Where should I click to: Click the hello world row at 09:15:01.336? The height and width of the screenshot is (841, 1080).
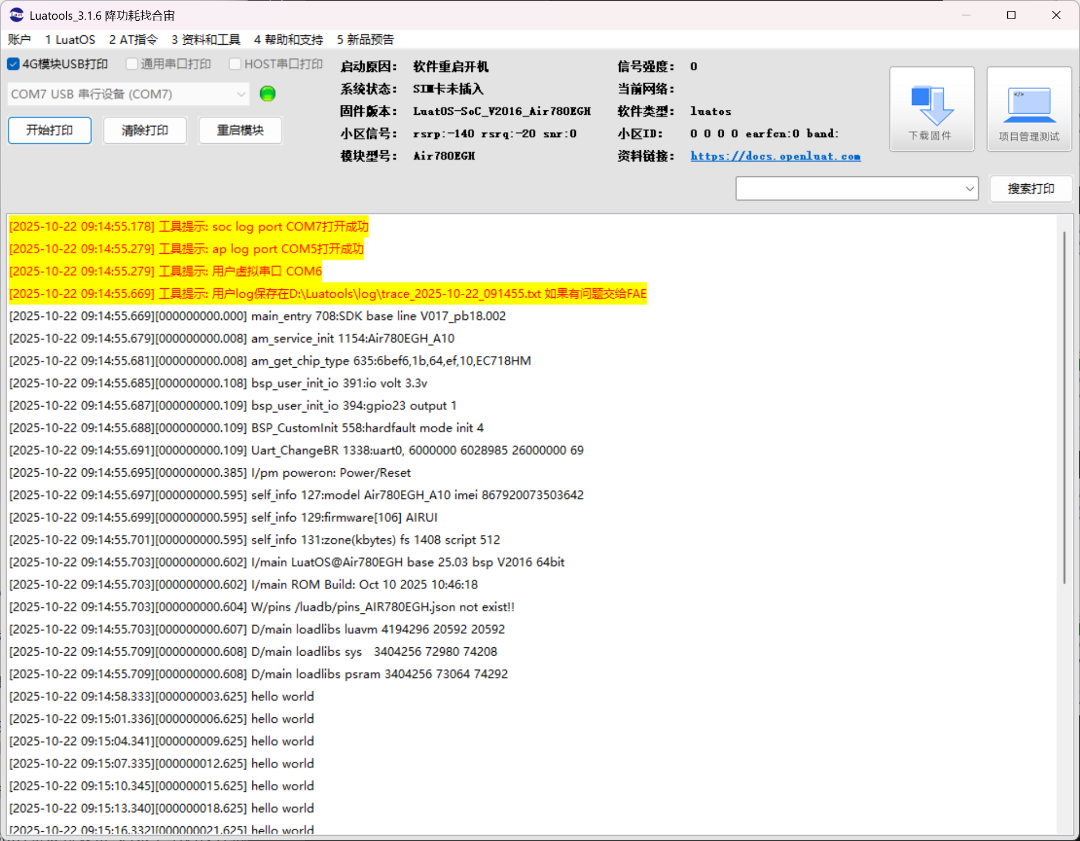[161, 719]
